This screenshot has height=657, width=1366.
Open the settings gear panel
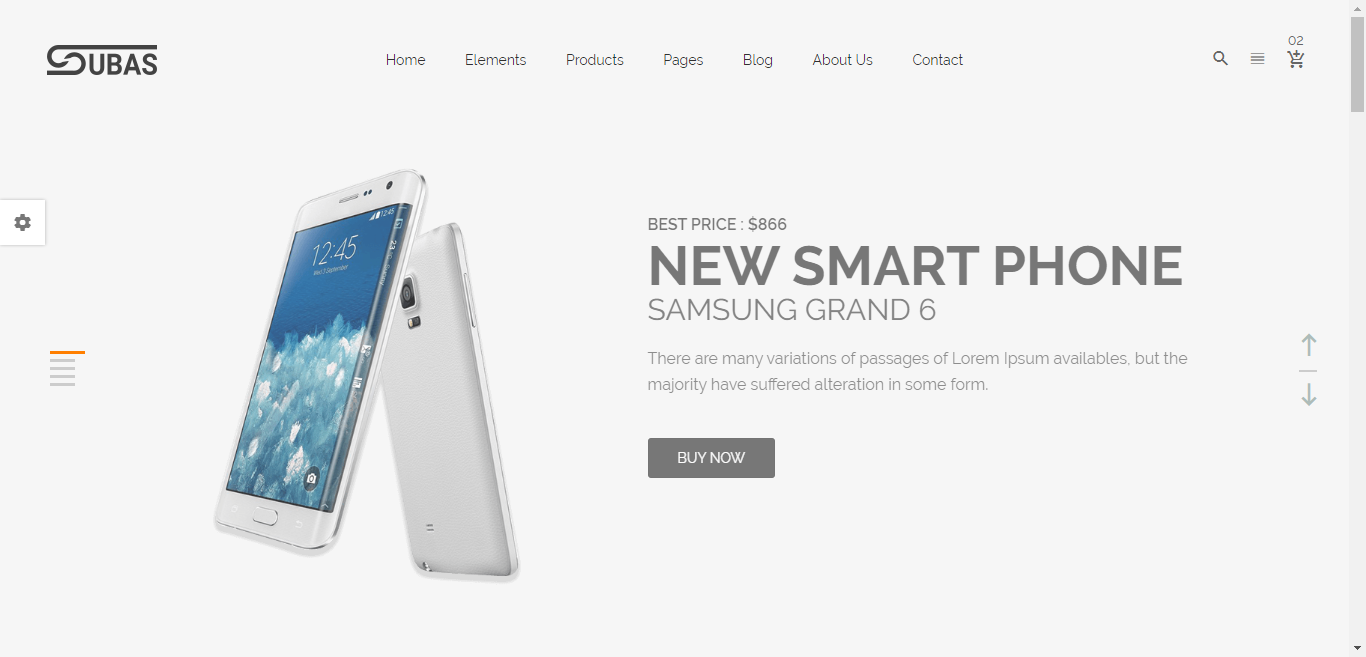click(x=22, y=222)
